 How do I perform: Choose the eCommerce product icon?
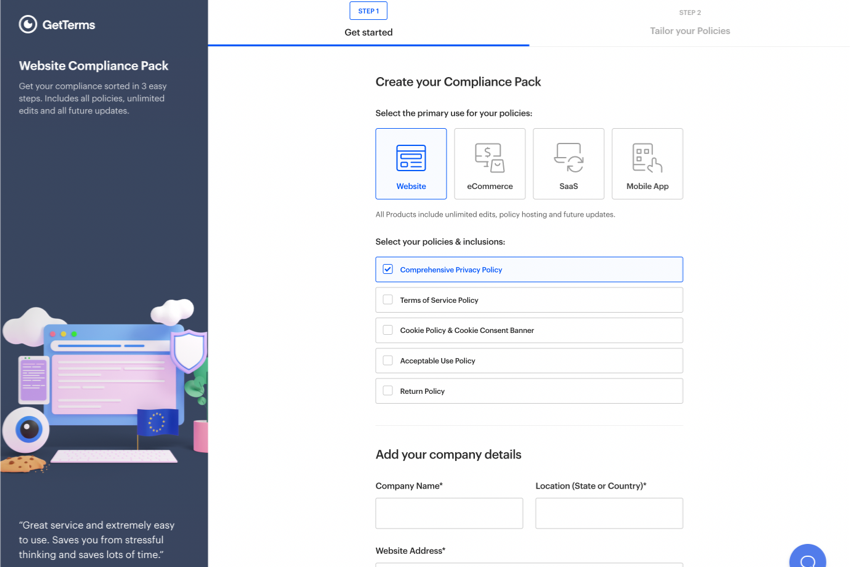pos(489,158)
